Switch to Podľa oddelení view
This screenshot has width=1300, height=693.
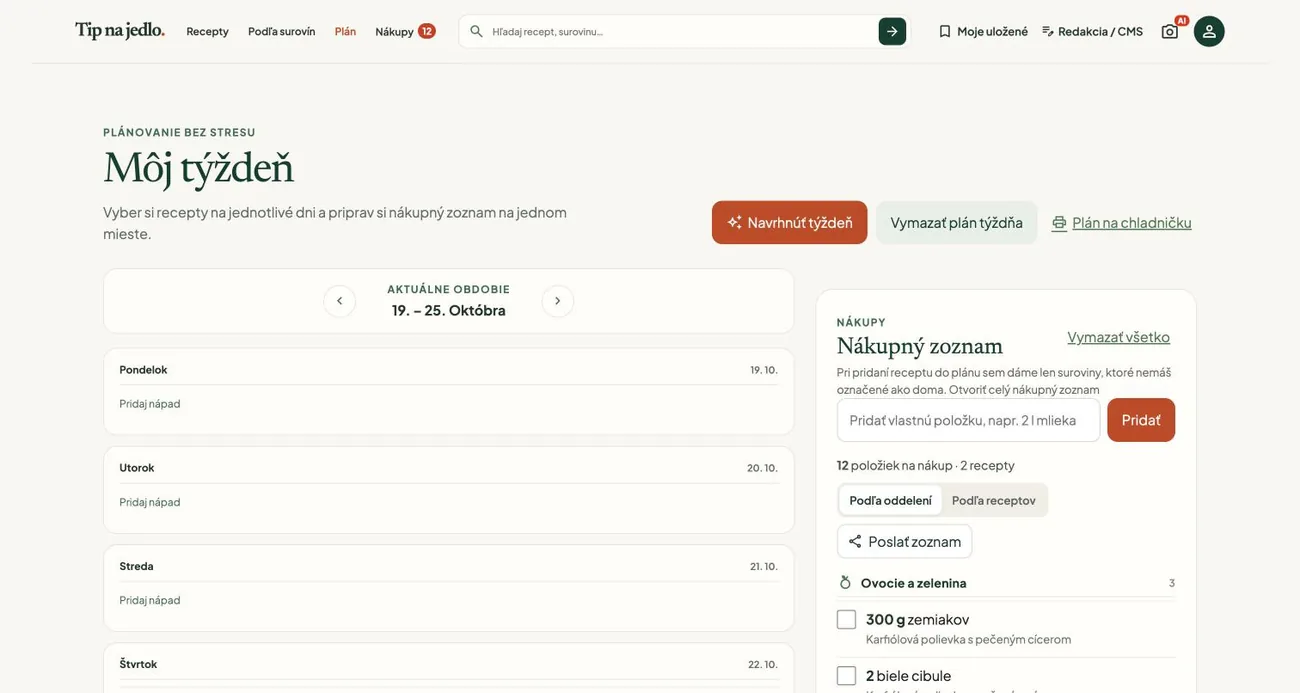890,500
